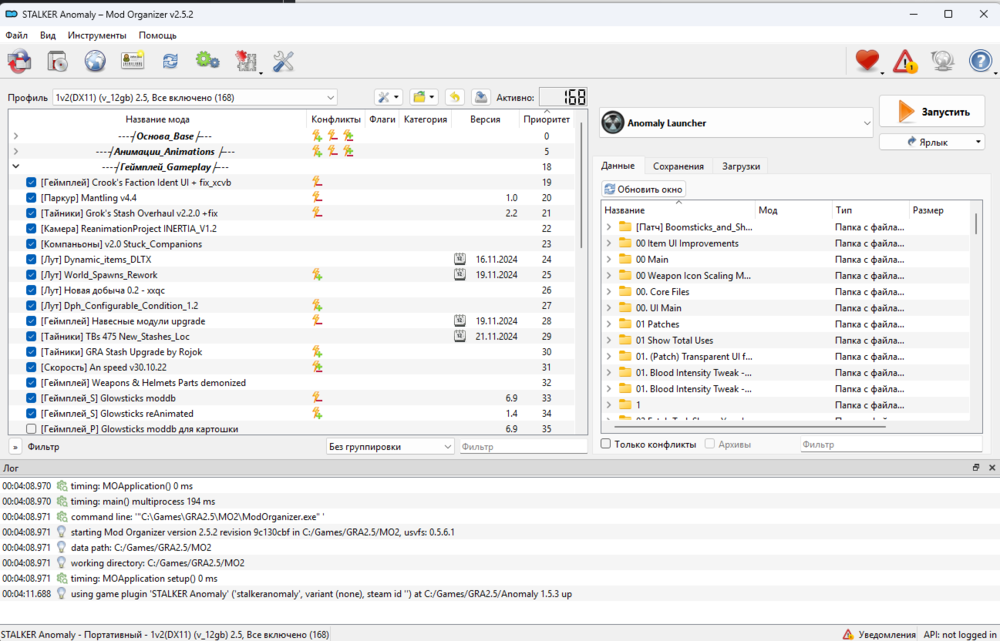Screen dimensions: 1000x641
Task: Click the notes icon for TBs 475 New_Stashes_Loc
Action: pyautogui.click(x=460, y=336)
